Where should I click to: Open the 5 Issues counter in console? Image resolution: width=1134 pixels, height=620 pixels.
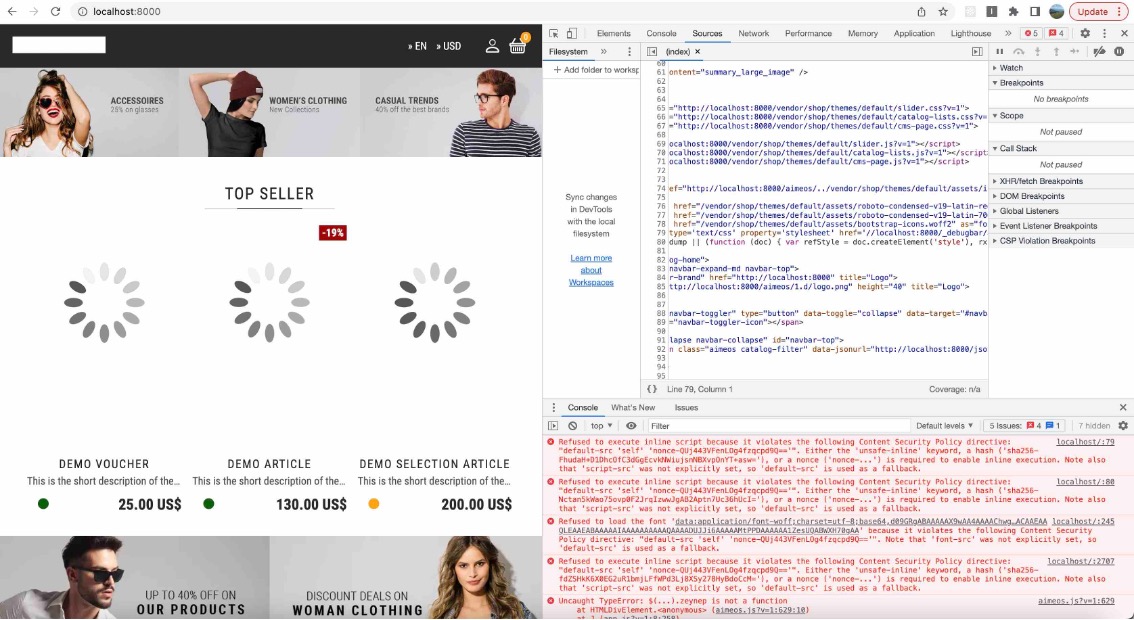1024,426
